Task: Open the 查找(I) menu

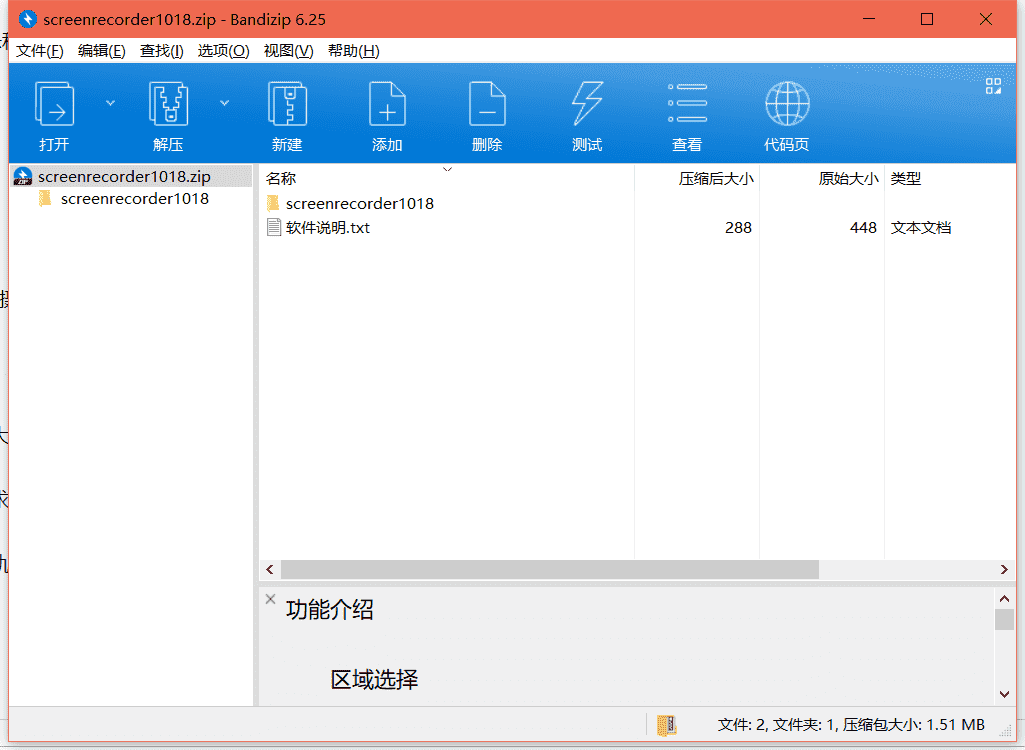Action: tap(161, 50)
